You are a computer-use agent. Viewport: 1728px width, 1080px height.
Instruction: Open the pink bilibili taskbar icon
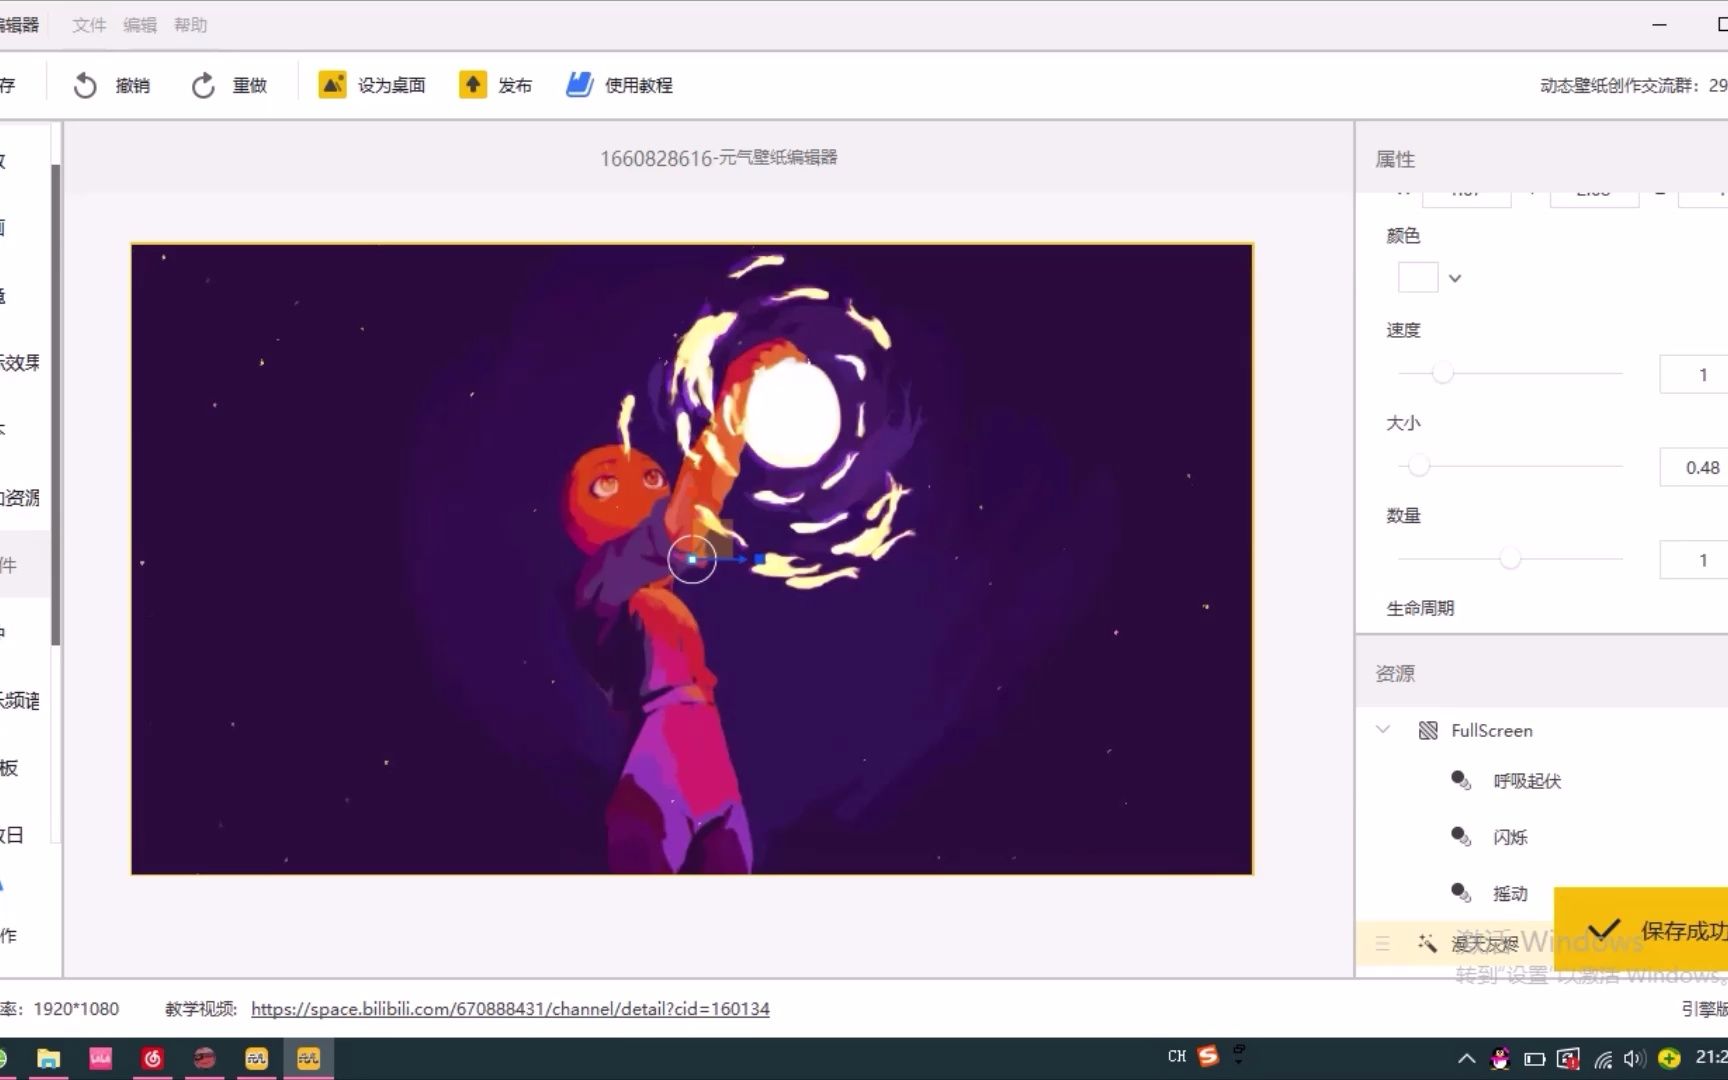click(x=100, y=1058)
